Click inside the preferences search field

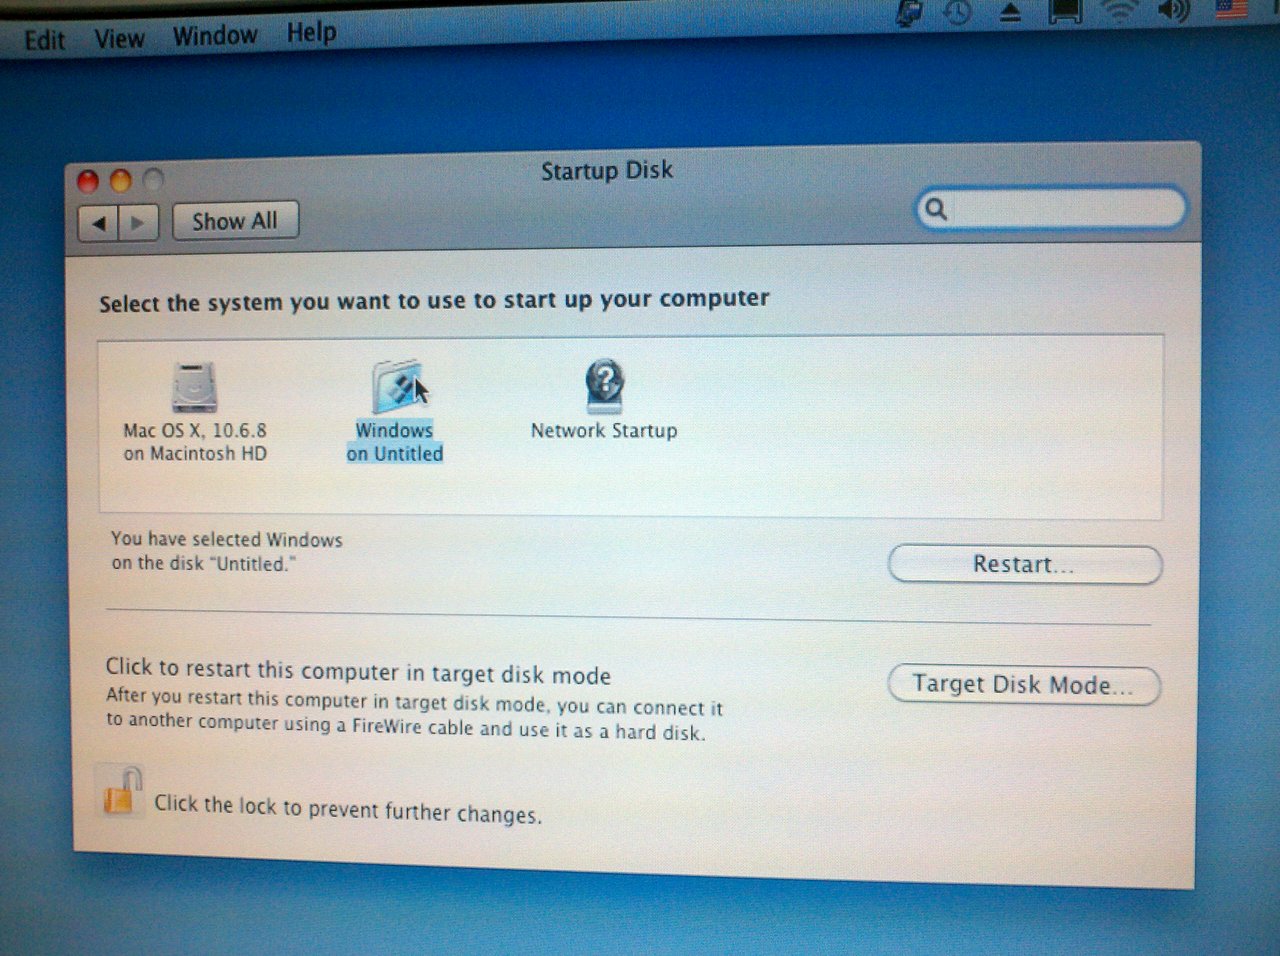(x=1052, y=208)
